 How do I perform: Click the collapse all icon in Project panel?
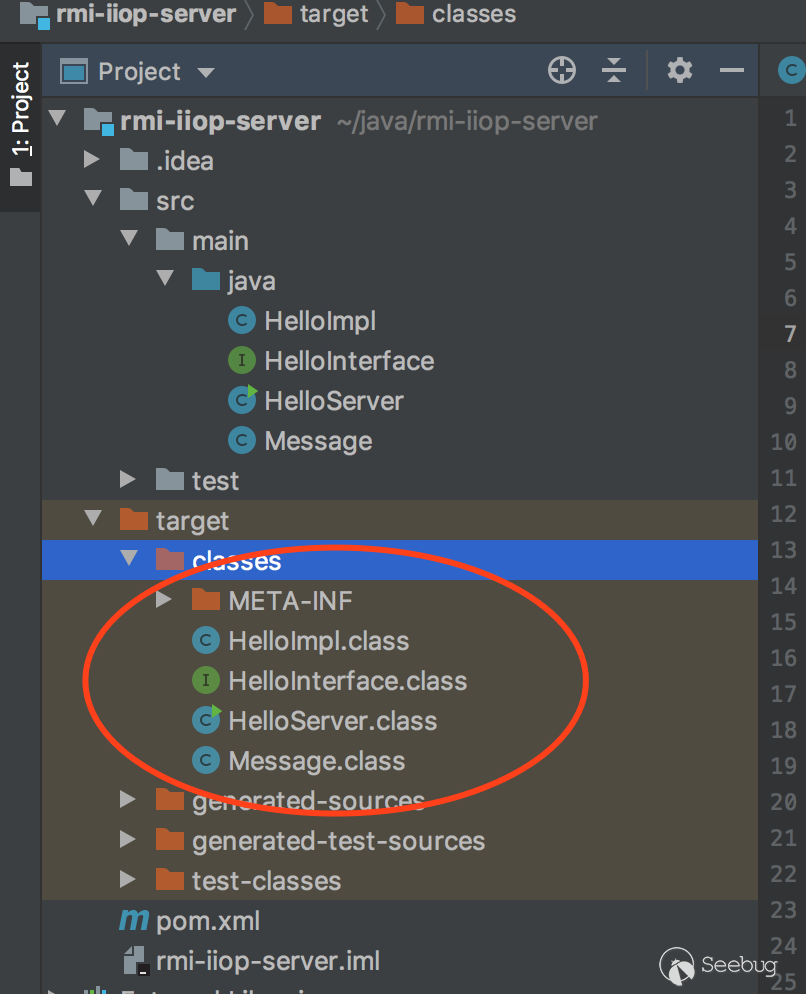(x=614, y=71)
